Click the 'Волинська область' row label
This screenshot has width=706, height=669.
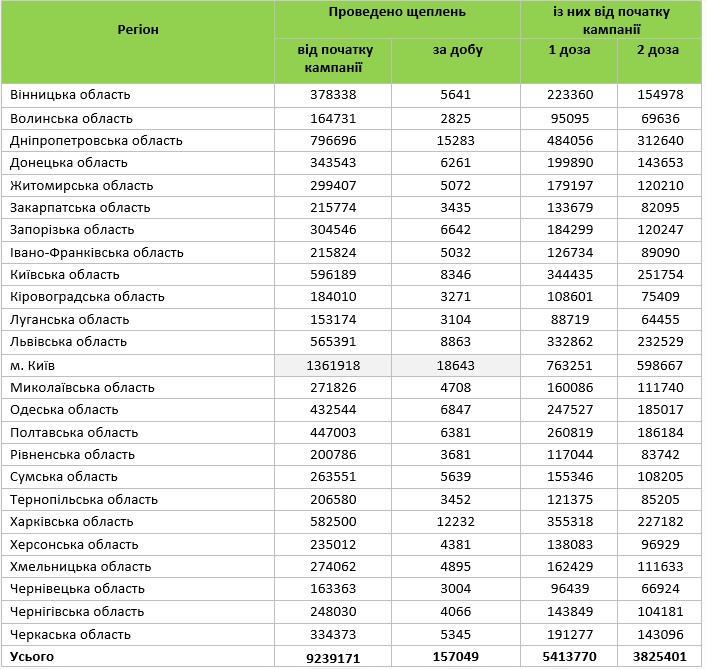click(x=71, y=119)
